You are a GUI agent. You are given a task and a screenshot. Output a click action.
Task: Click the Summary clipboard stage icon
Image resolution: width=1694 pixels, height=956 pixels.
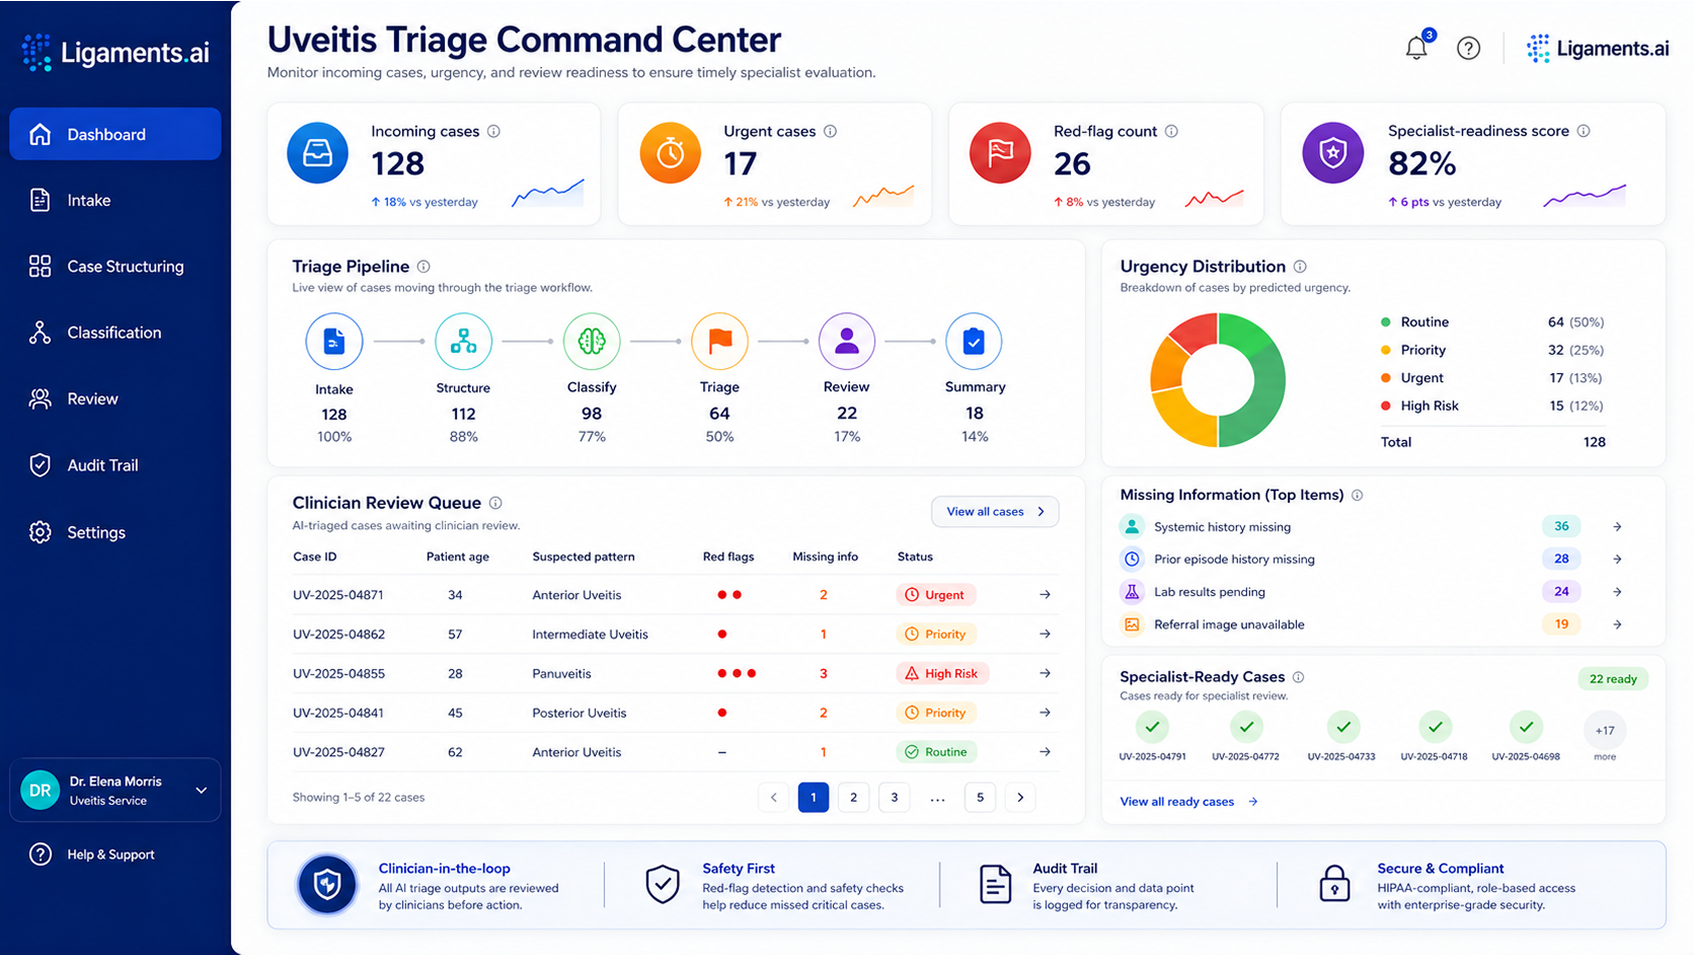pos(974,341)
